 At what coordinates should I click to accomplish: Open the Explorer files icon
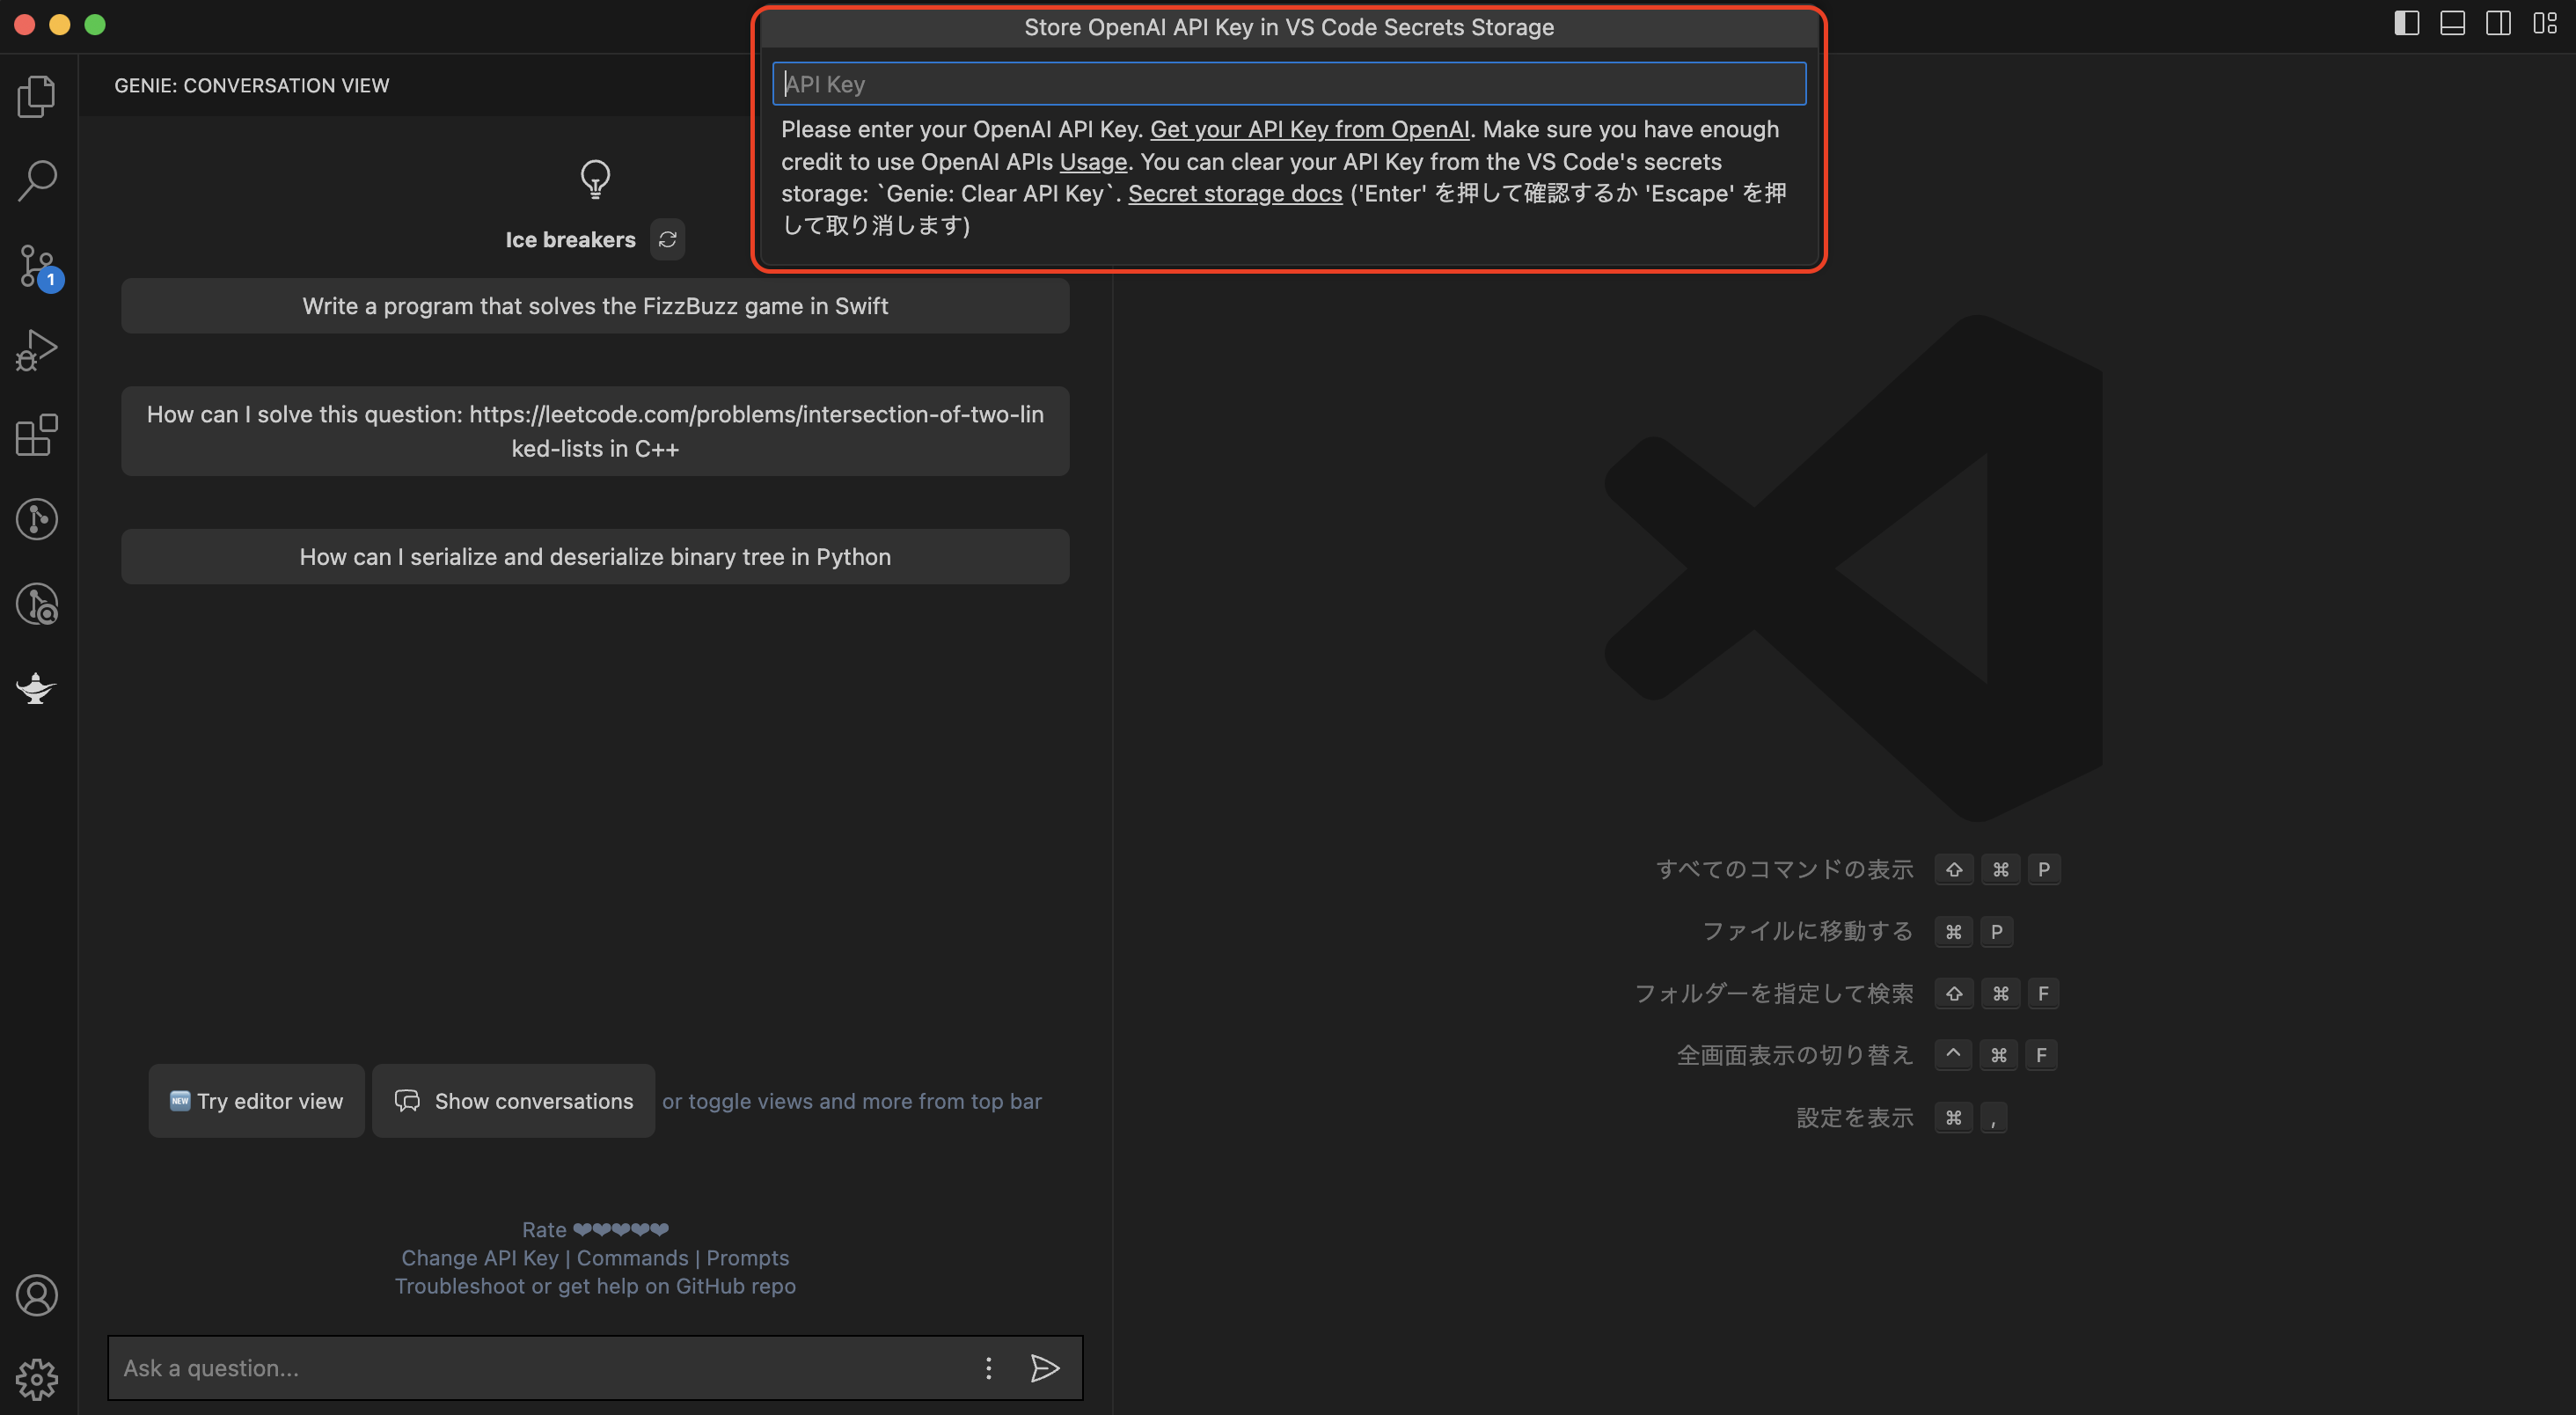(x=37, y=96)
